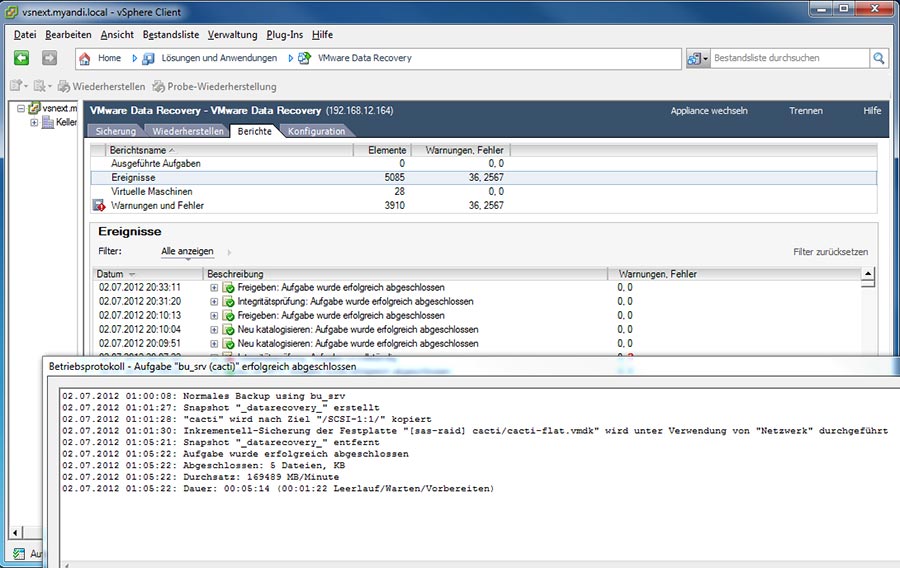The height and width of the screenshot is (568, 900).
Task: Open the Alle anzeigen filter dropdown
Action: tap(187, 252)
